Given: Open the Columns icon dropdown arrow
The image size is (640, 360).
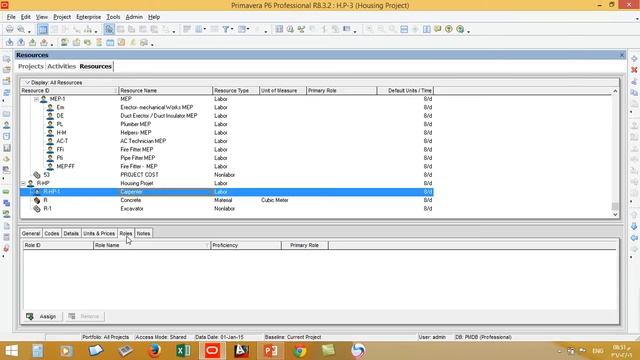Looking at the screenshot, I should [204, 29].
